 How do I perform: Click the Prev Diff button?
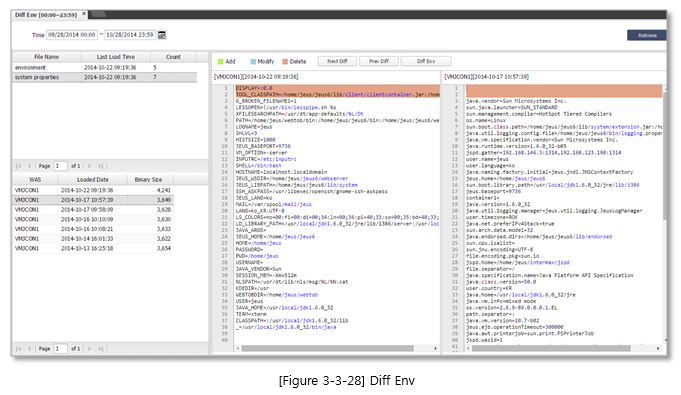pos(379,61)
